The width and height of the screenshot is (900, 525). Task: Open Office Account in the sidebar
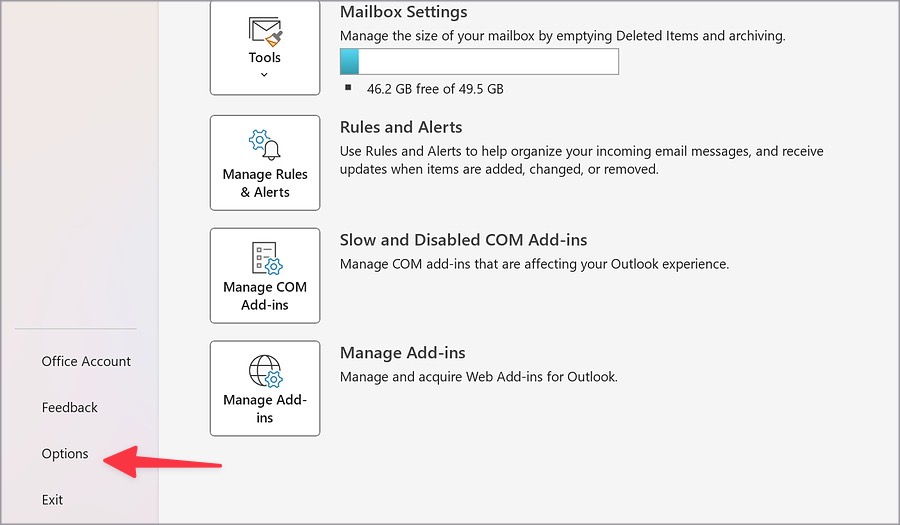pos(86,361)
